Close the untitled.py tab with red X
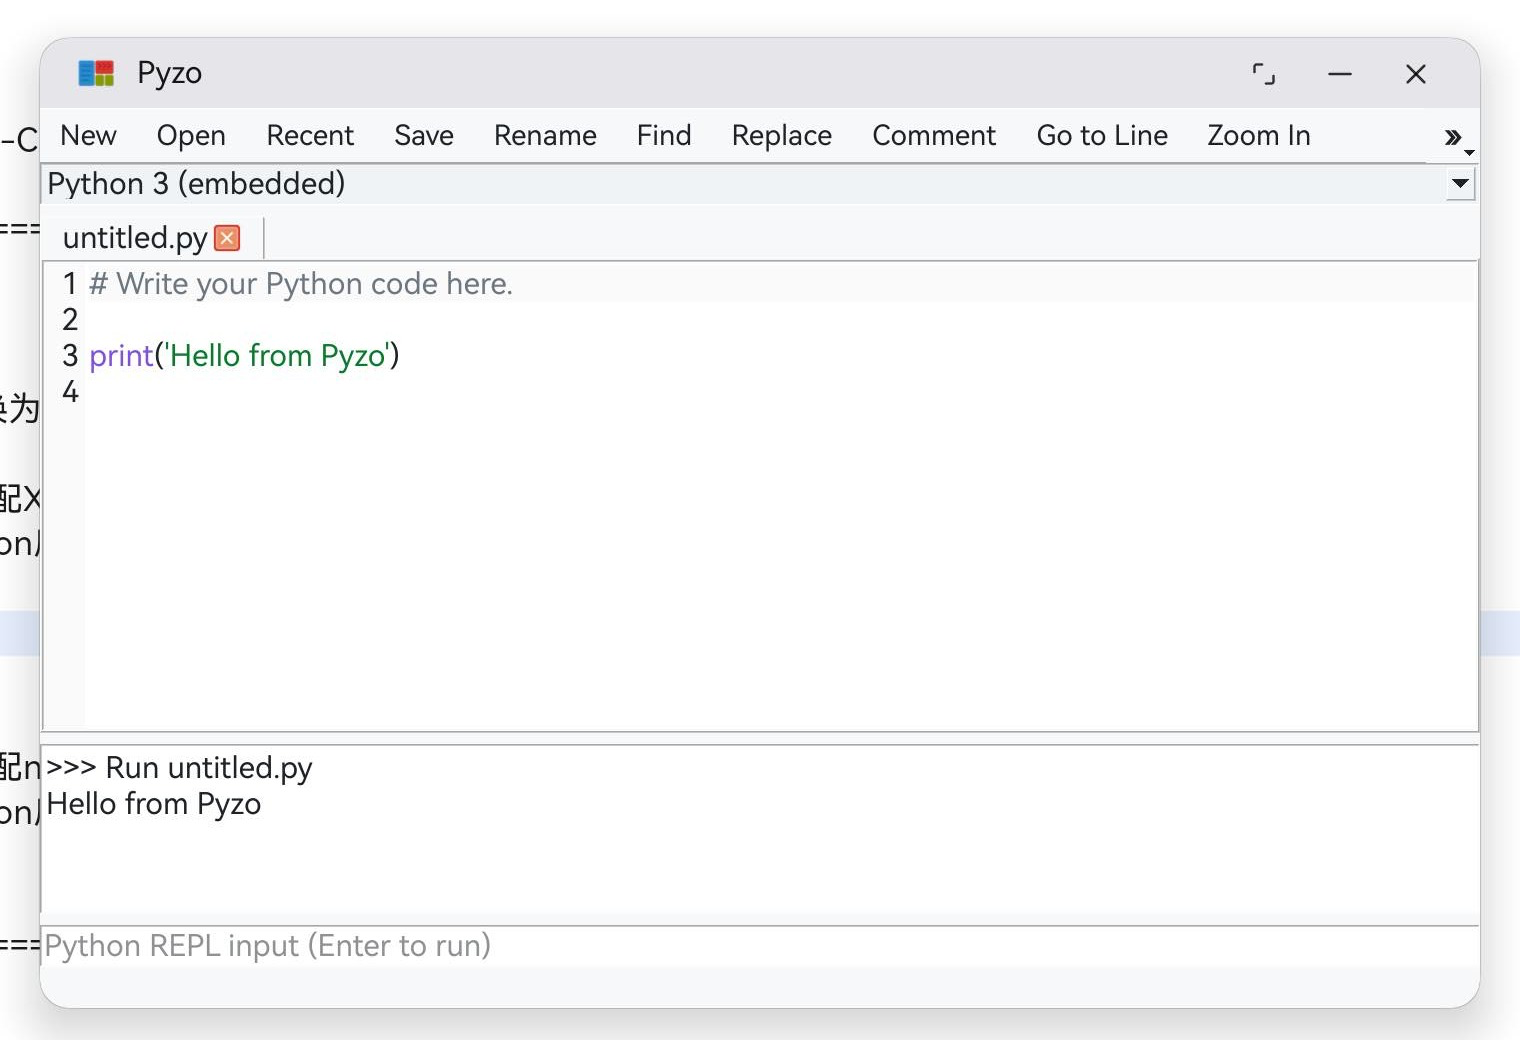1520x1040 pixels. 227,238
